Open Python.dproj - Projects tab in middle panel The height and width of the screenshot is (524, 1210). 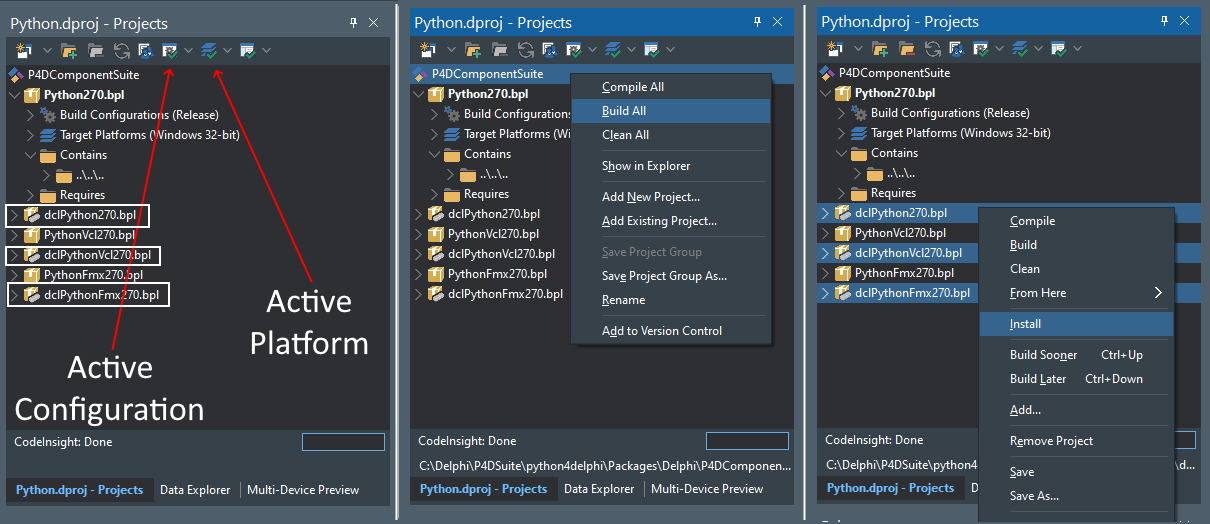(483, 489)
